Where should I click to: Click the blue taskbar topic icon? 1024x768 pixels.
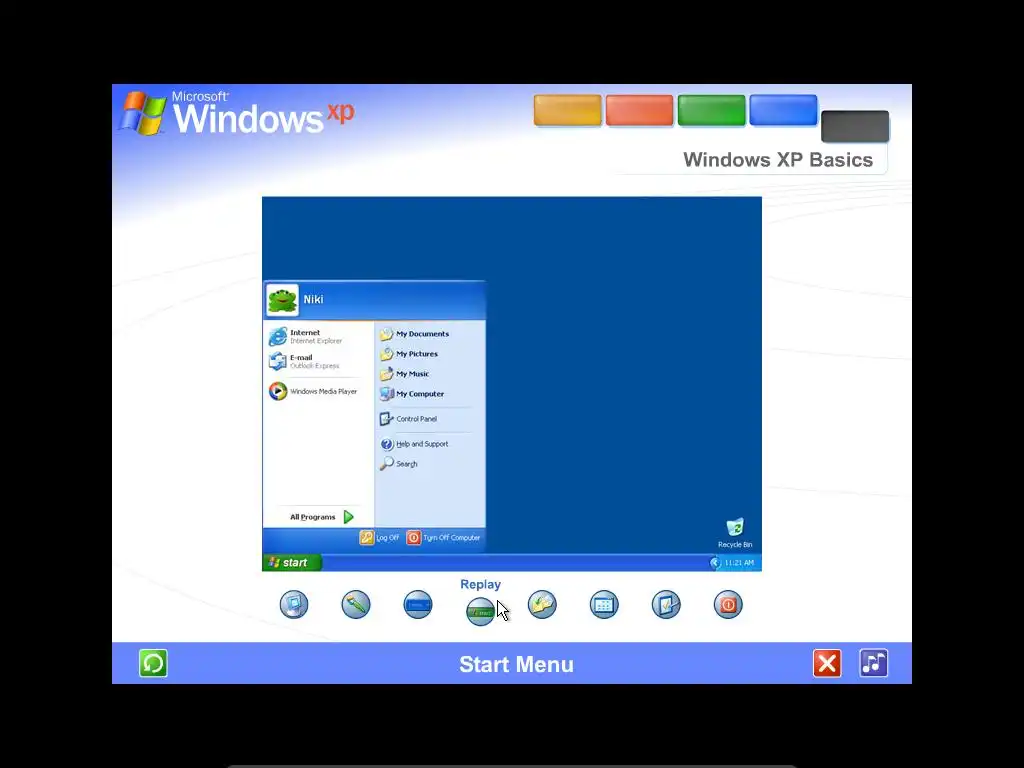(418, 604)
